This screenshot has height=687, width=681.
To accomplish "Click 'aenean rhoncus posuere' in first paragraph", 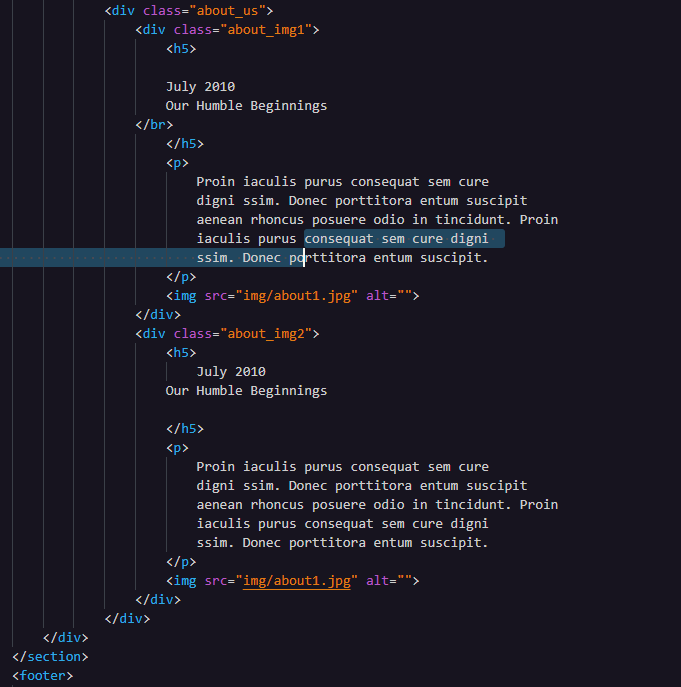I will tap(281, 220).
